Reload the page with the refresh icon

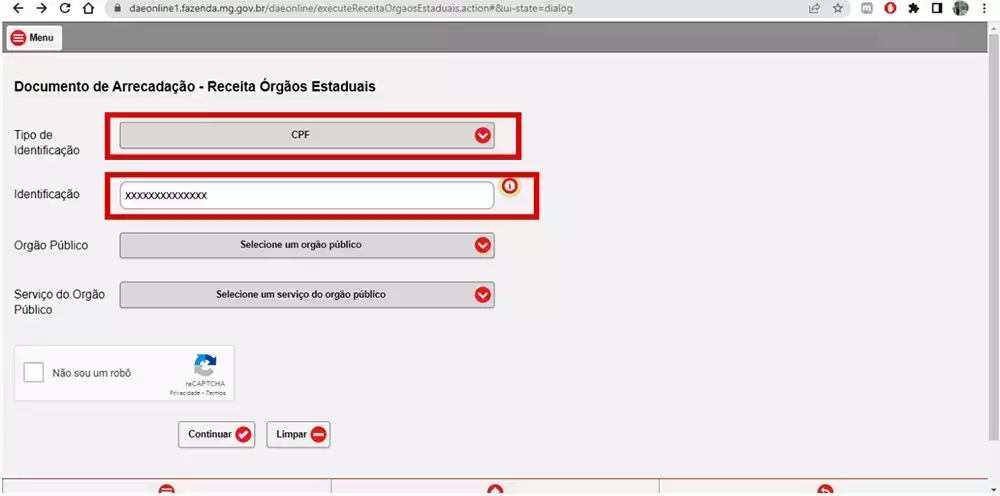65,8
